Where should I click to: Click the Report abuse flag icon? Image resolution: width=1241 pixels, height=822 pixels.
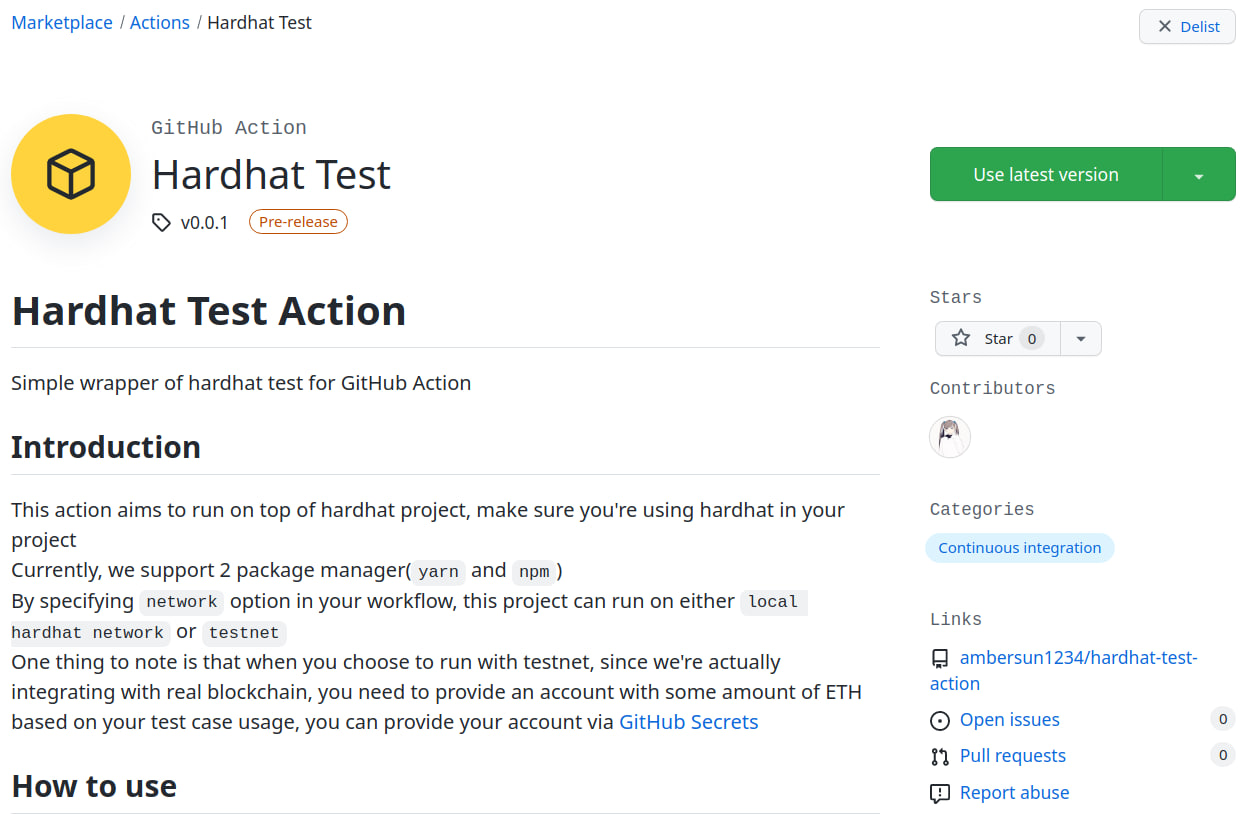tap(940, 793)
